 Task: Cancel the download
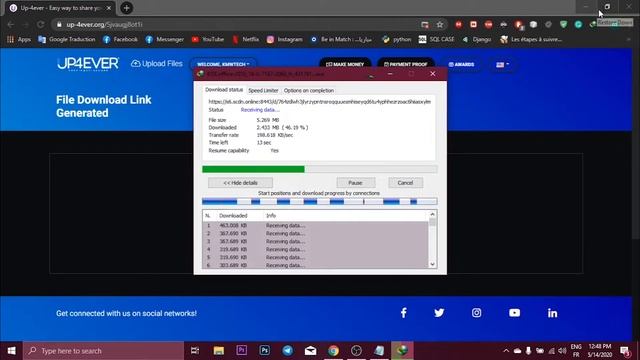click(x=405, y=183)
